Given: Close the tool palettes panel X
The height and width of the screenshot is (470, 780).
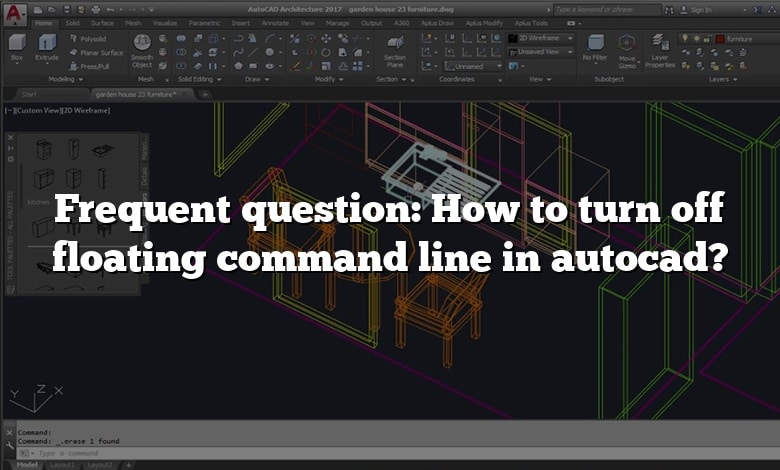Looking at the screenshot, I should pos(10,137).
